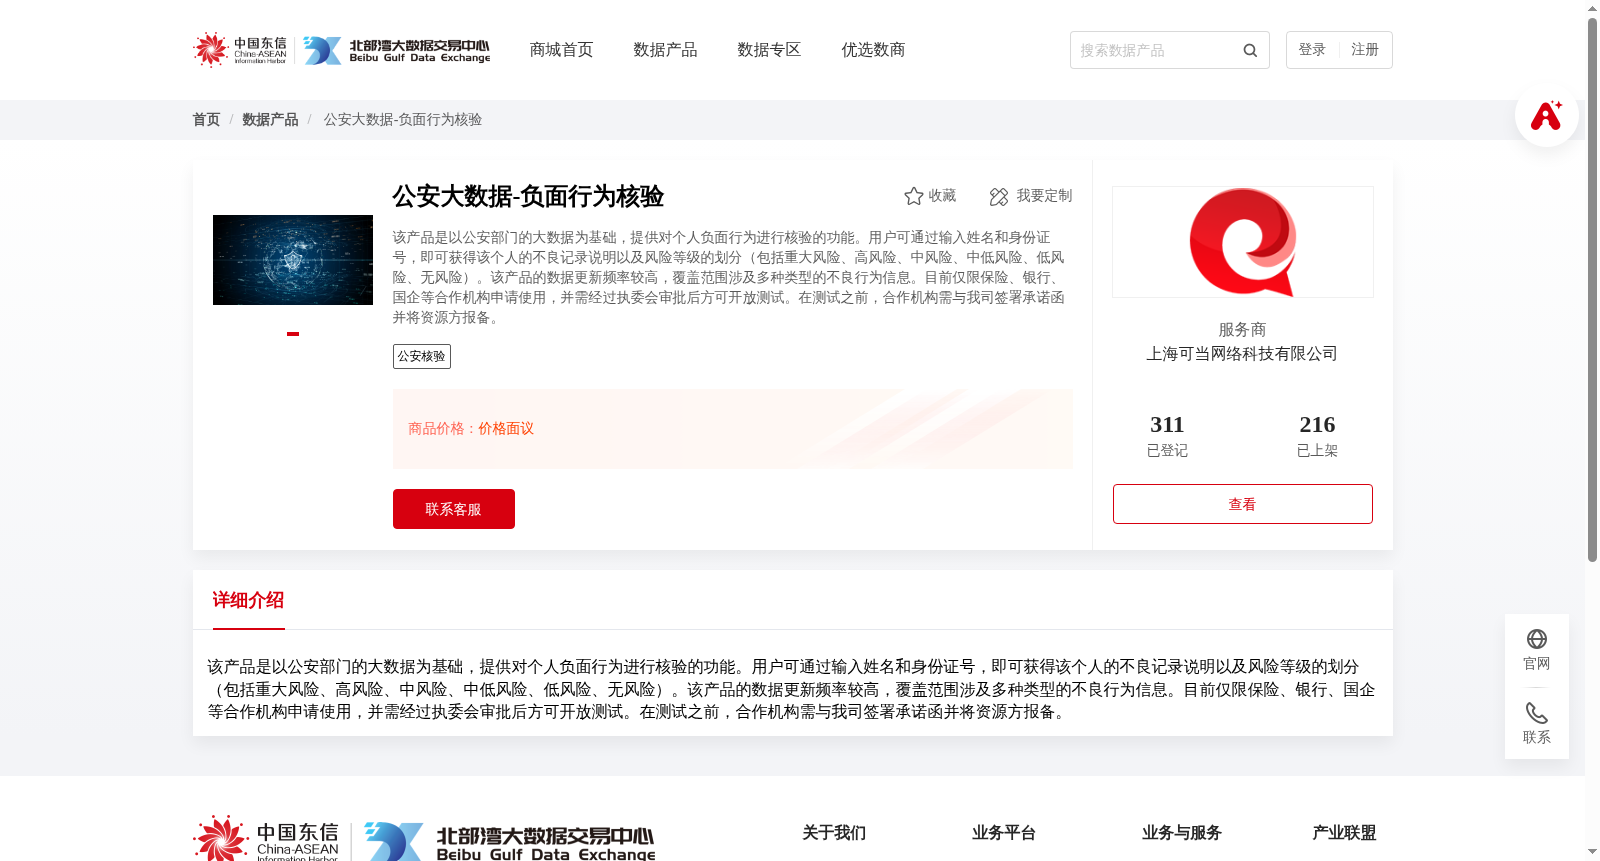Go to 数据专区 in the navigation
This screenshot has height=861, width=1600.
point(769,50)
